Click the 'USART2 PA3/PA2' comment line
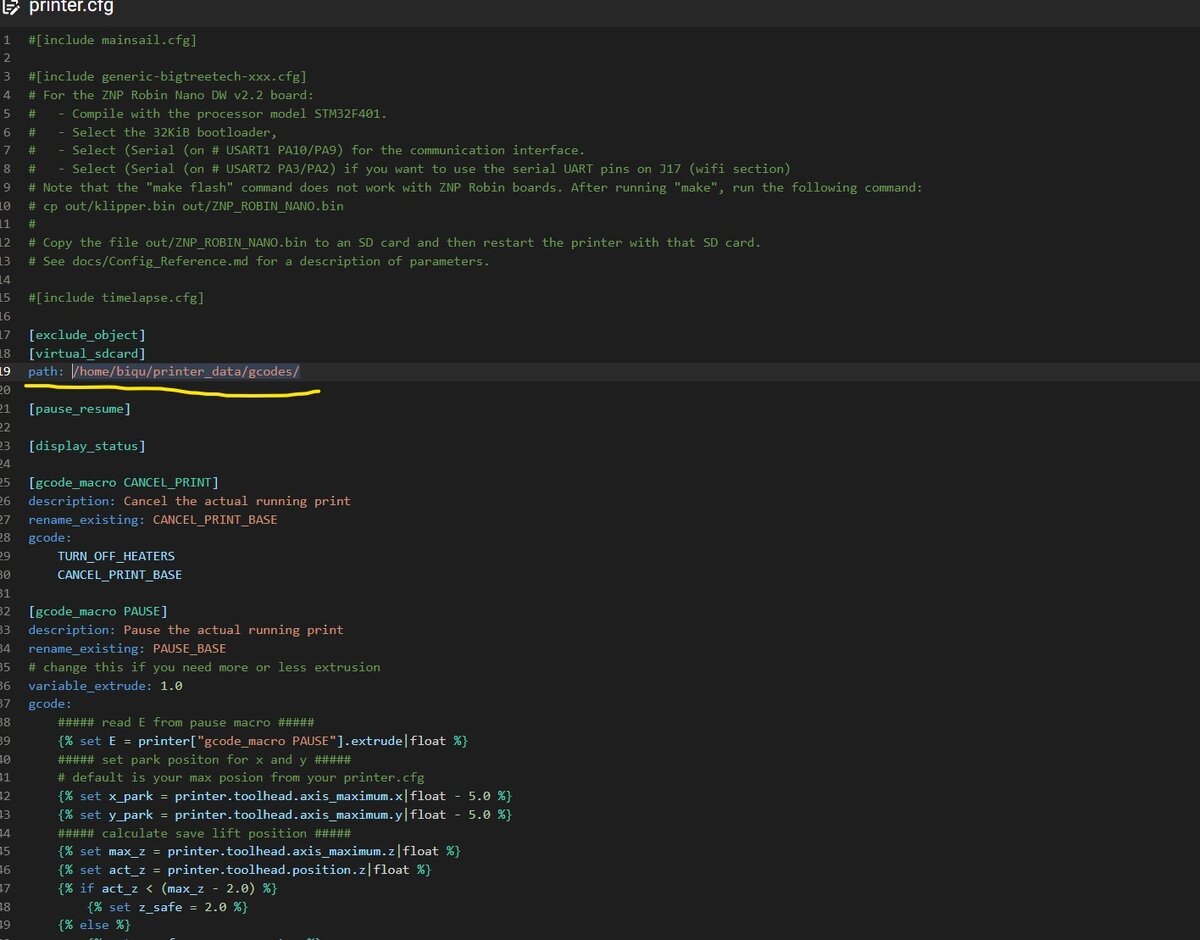 click(409, 169)
